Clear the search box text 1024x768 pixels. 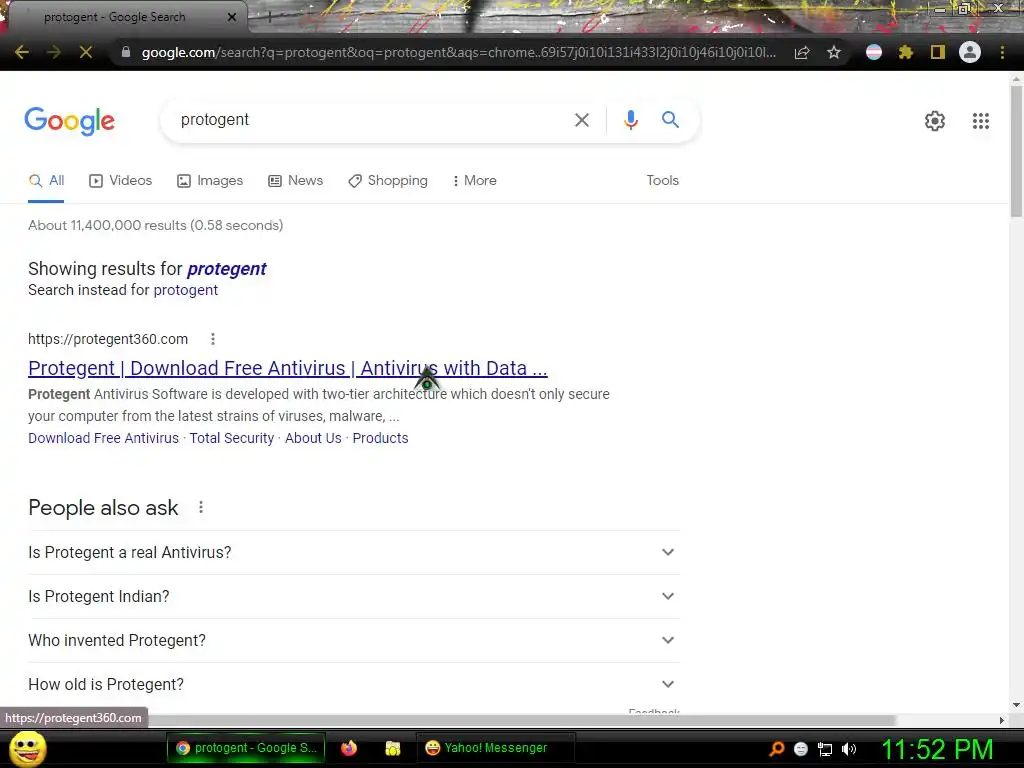[x=581, y=120]
